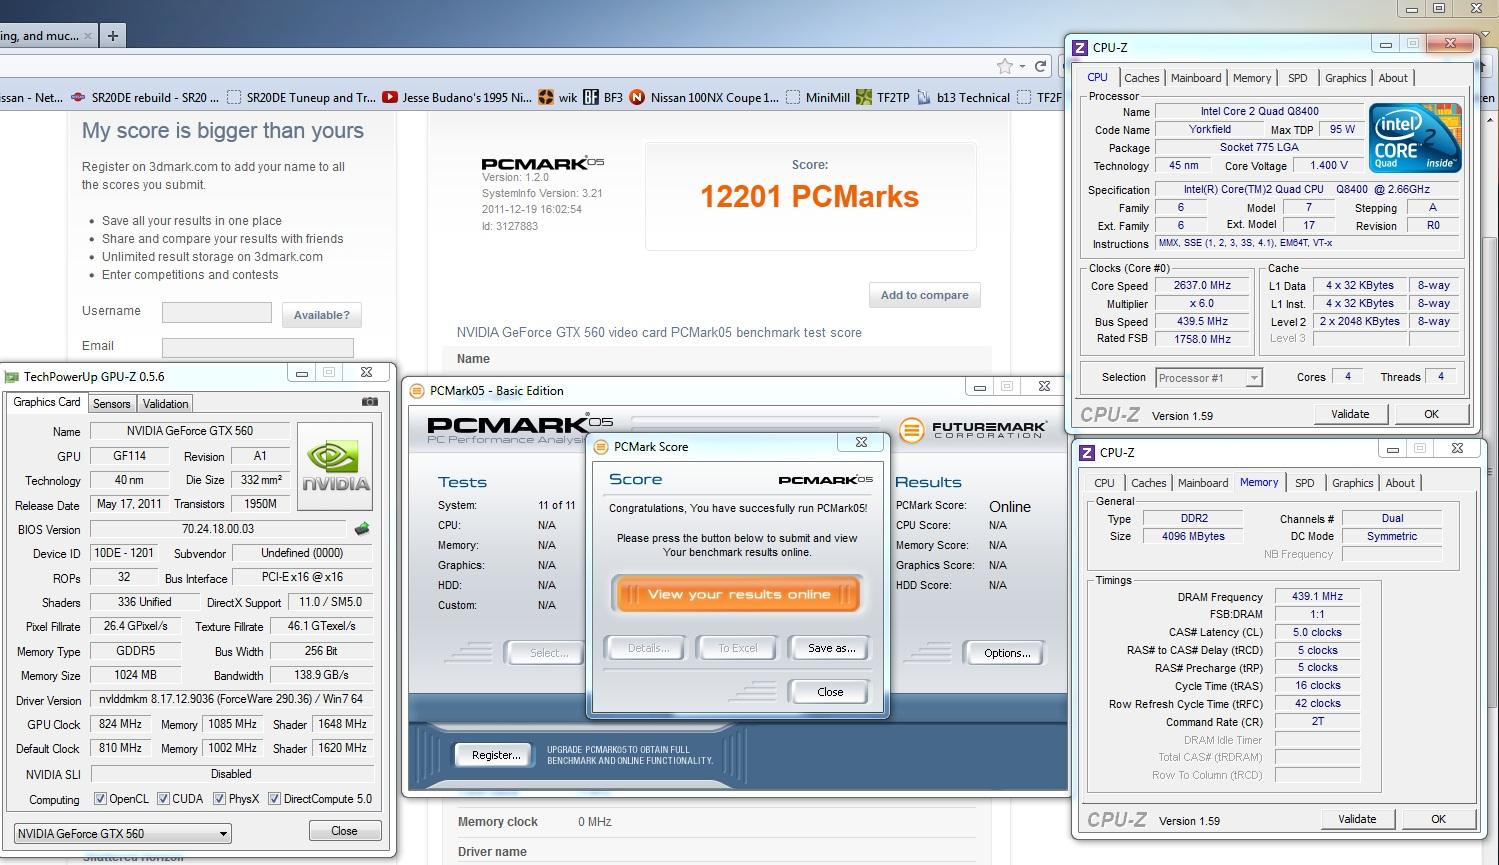Screen dimensions: 1499x865
Task: Open the SR20DE Tuneup bookmark
Action: [301, 97]
